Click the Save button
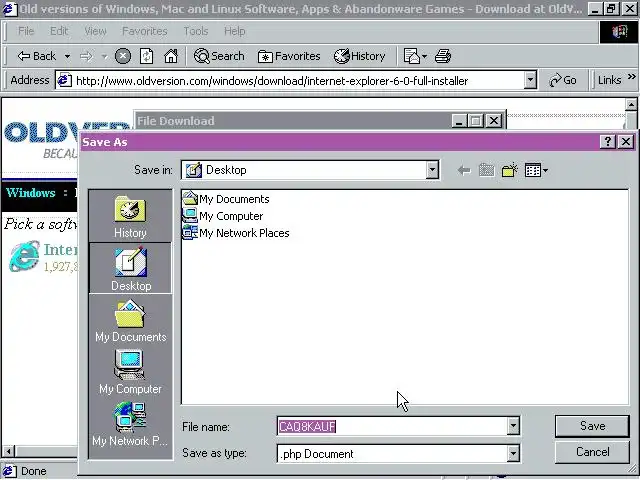This screenshot has width=640, height=480. (592, 426)
